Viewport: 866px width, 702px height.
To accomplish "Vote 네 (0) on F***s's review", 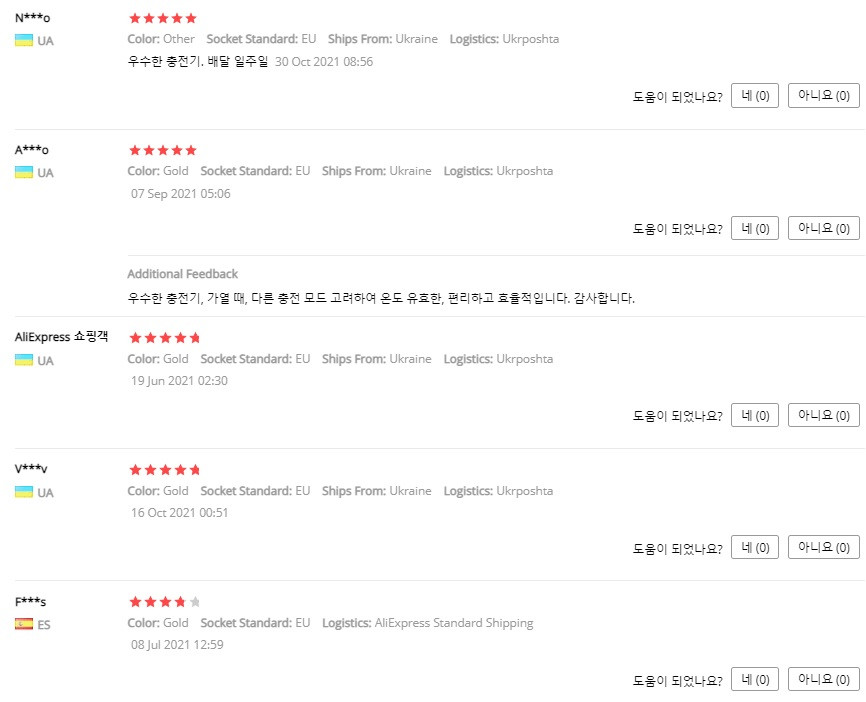I will tap(754, 679).
